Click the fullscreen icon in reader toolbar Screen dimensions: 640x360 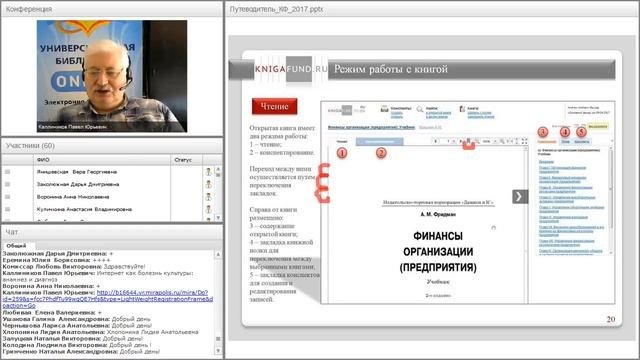[x=524, y=141]
